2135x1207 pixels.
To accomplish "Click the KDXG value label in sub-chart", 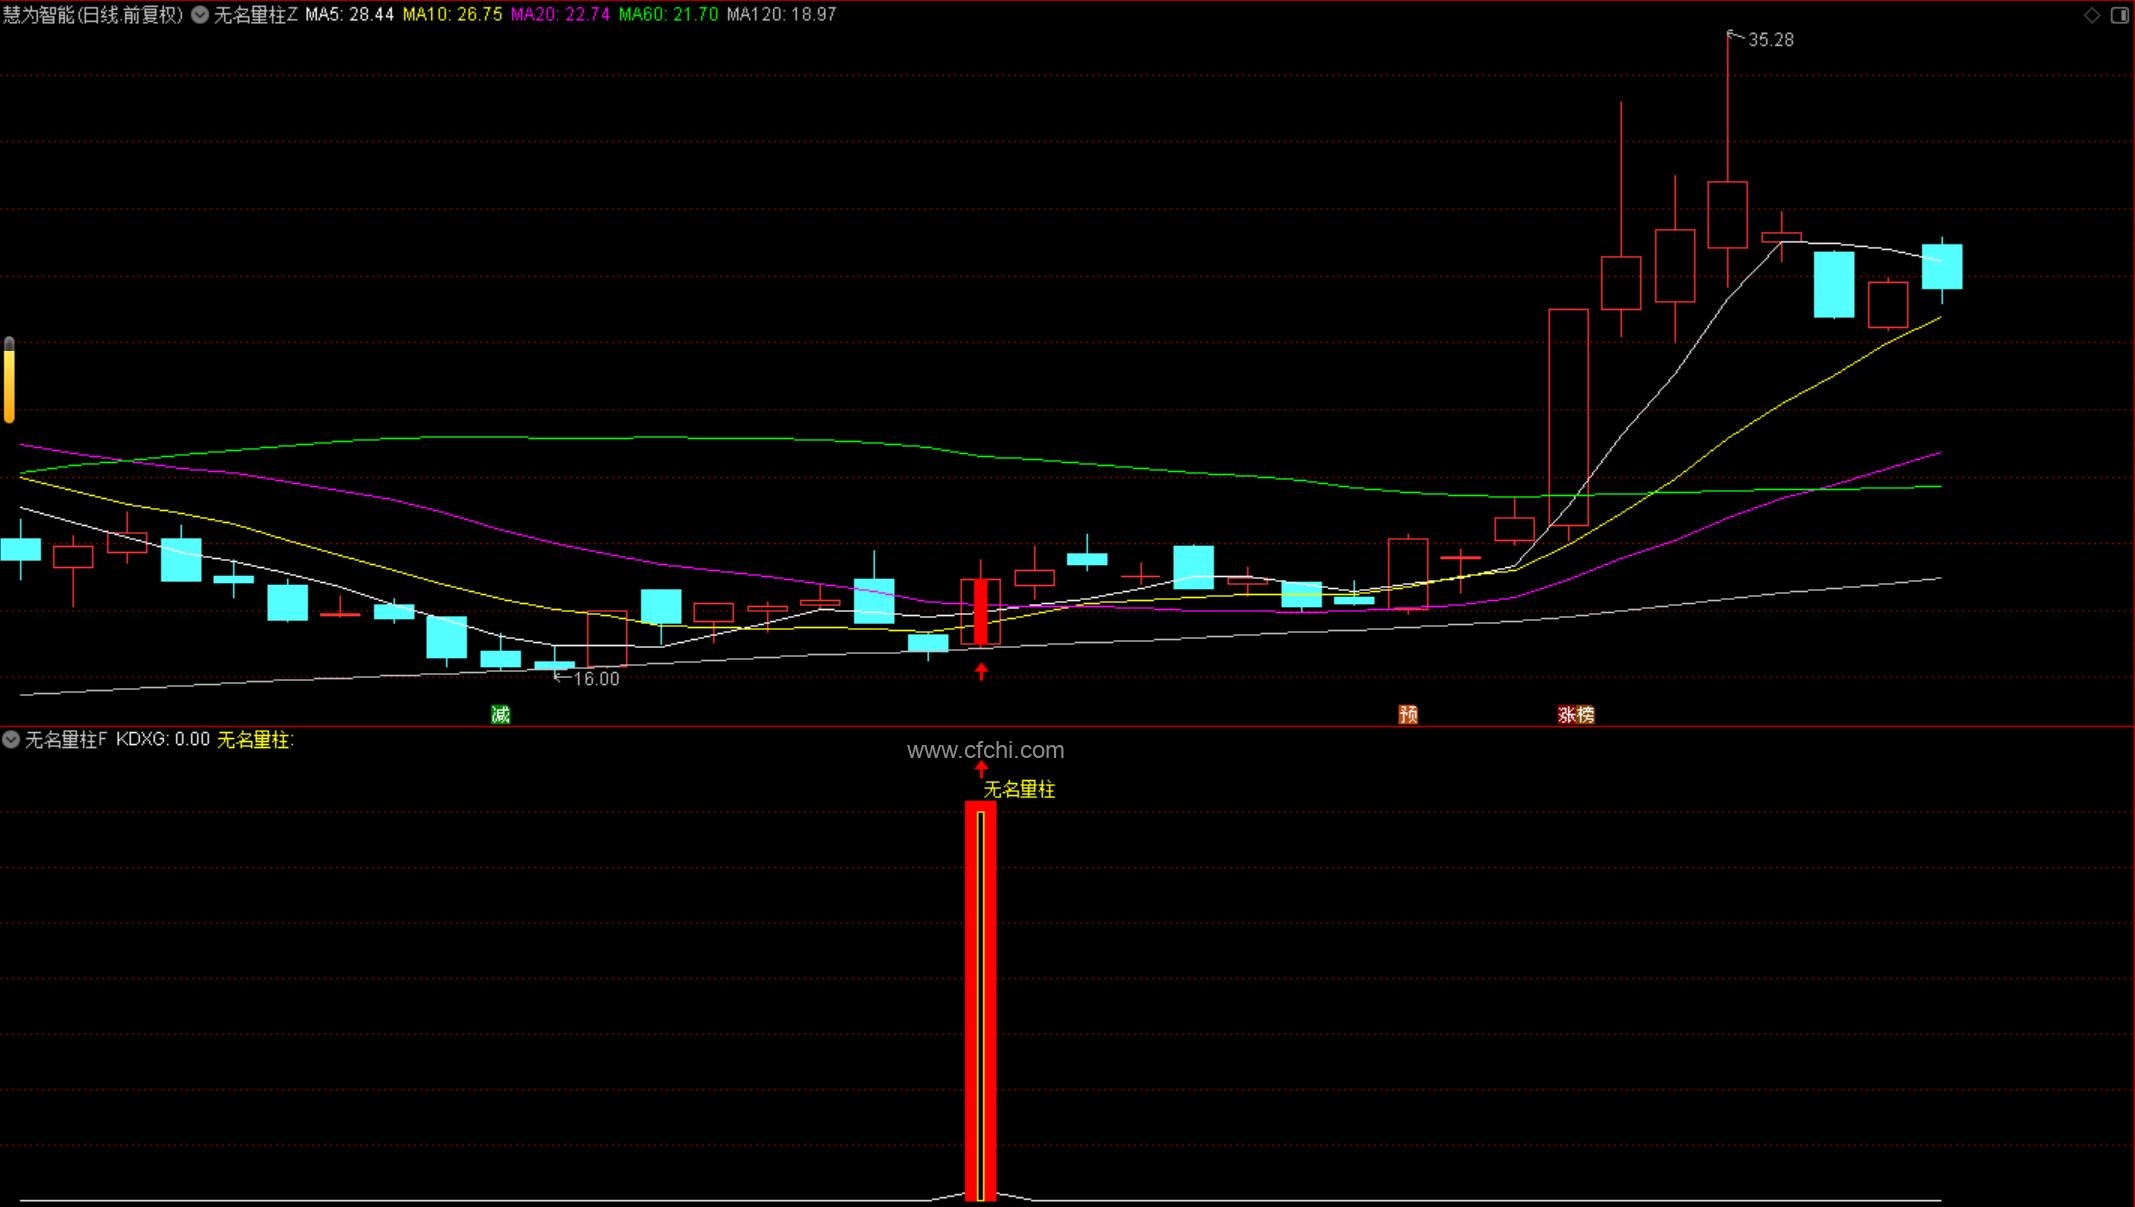I will [x=162, y=740].
